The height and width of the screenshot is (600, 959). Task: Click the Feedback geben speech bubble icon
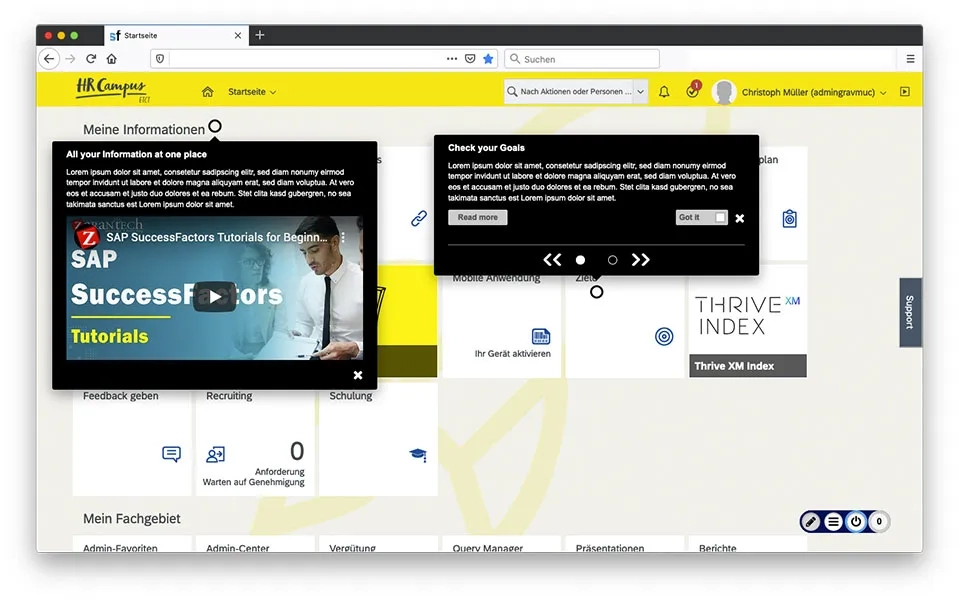coord(171,455)
